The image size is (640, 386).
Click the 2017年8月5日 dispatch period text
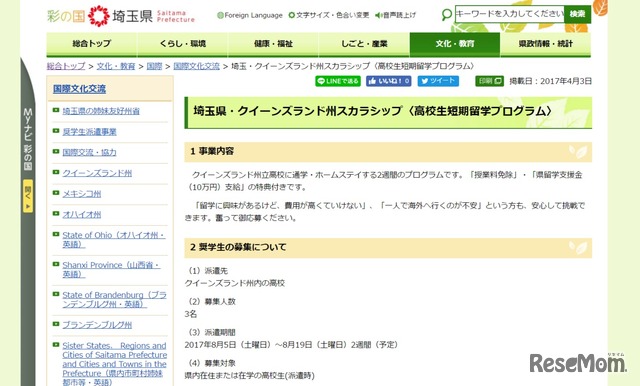(291, 345)
